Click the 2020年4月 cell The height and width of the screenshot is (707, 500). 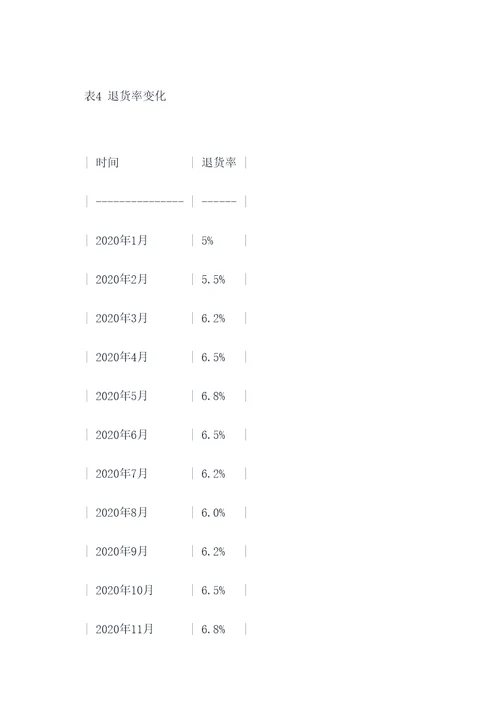pyautogui.click(x=121, y=357)
